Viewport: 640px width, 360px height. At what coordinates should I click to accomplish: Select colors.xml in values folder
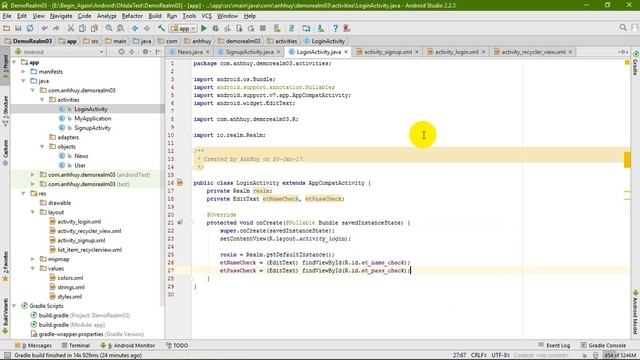[x=70, y=278]
